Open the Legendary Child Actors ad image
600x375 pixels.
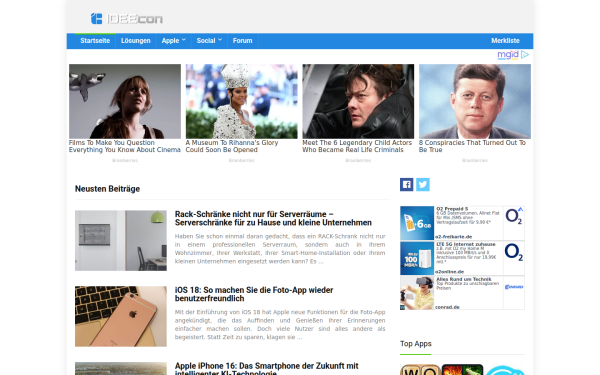[358, 101]
